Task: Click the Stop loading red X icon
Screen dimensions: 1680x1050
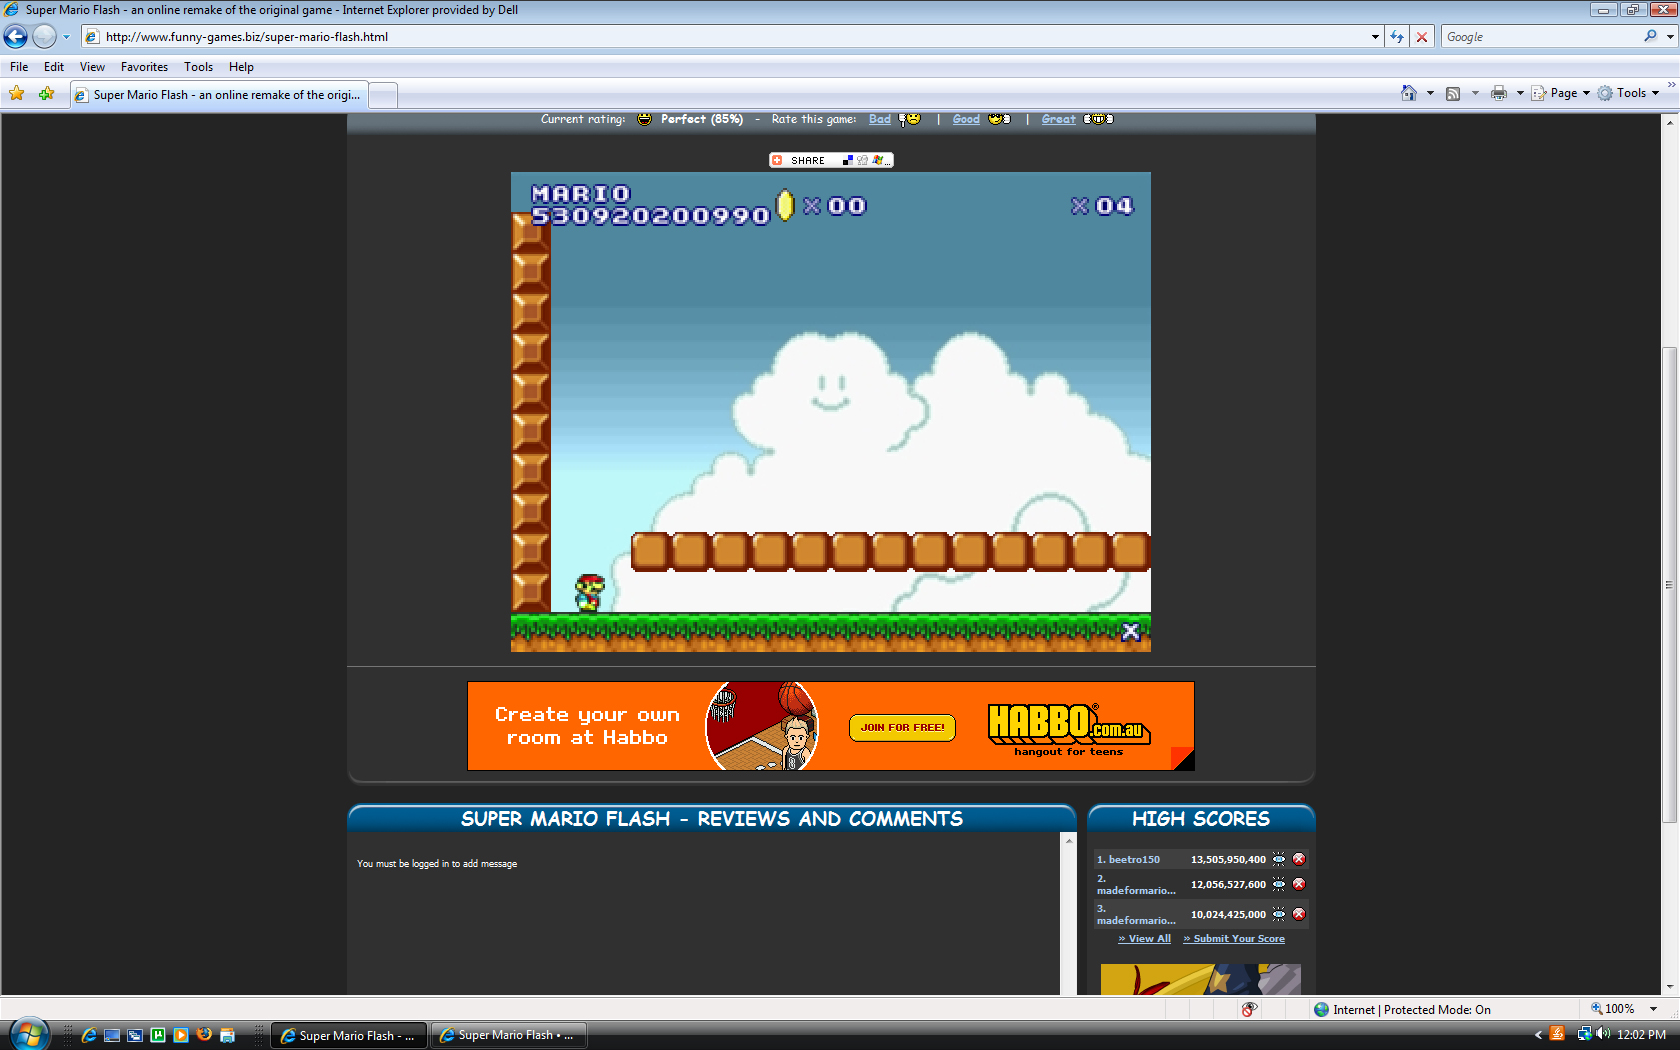Action: tap(1422, 37)
